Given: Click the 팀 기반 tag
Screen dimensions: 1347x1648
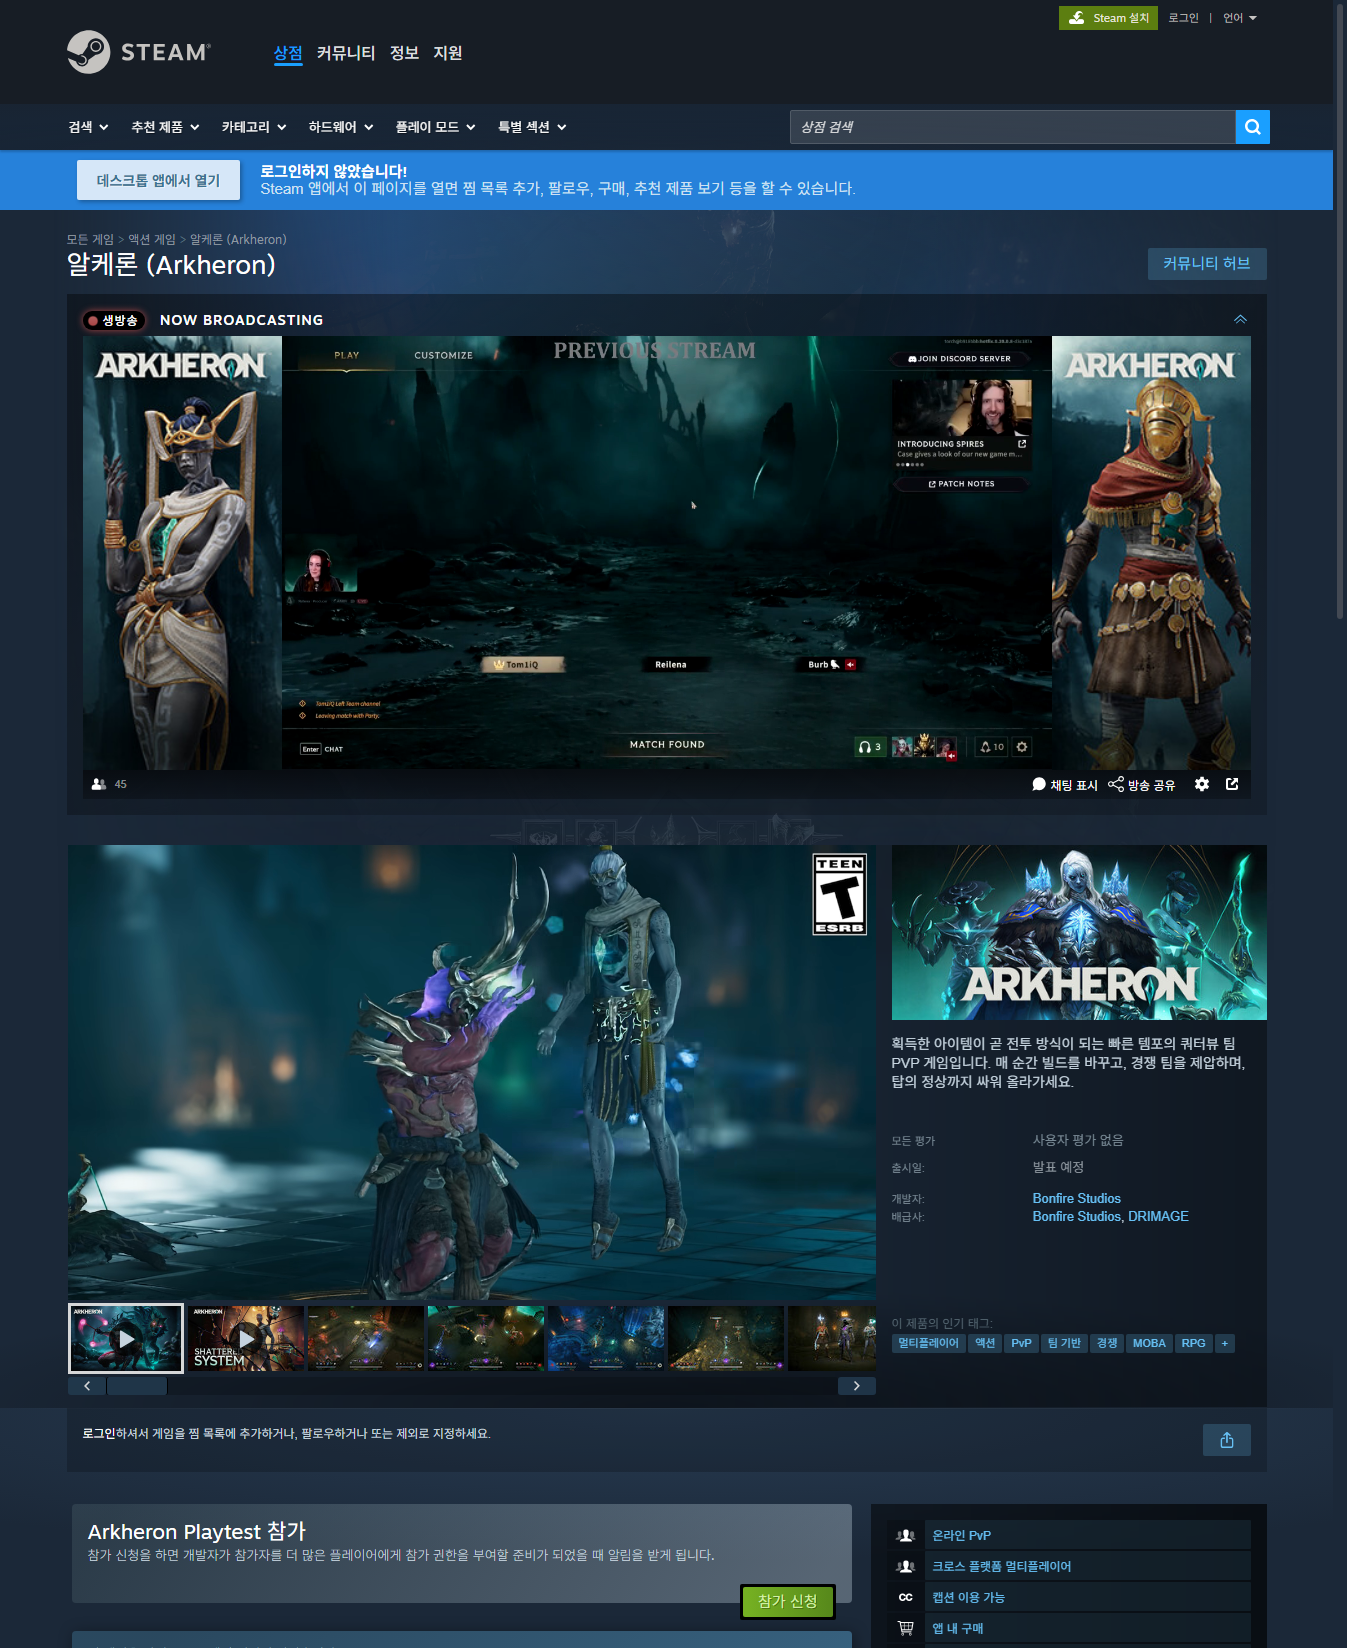Looking at the screenshot, I should [1064, 1343].
